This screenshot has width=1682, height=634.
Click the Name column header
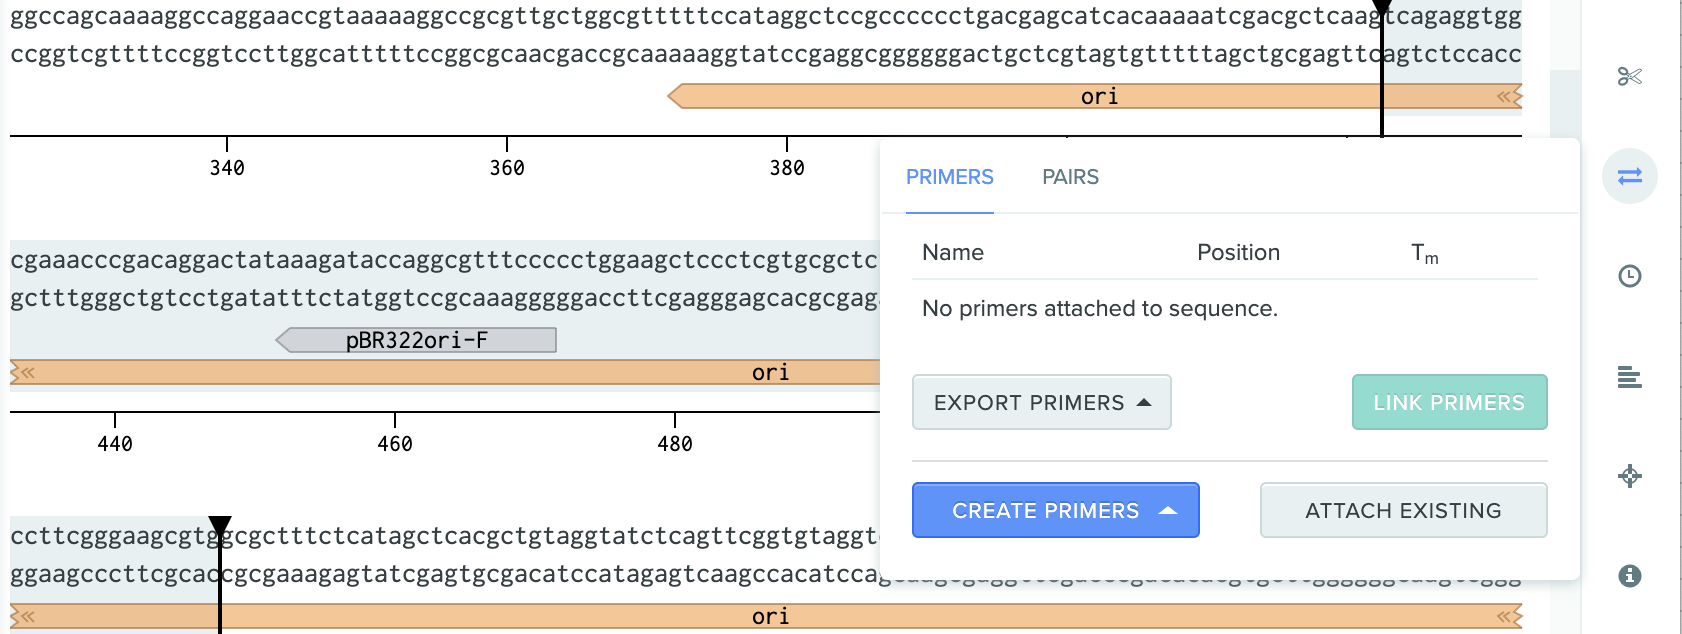(x=953, y=252)
